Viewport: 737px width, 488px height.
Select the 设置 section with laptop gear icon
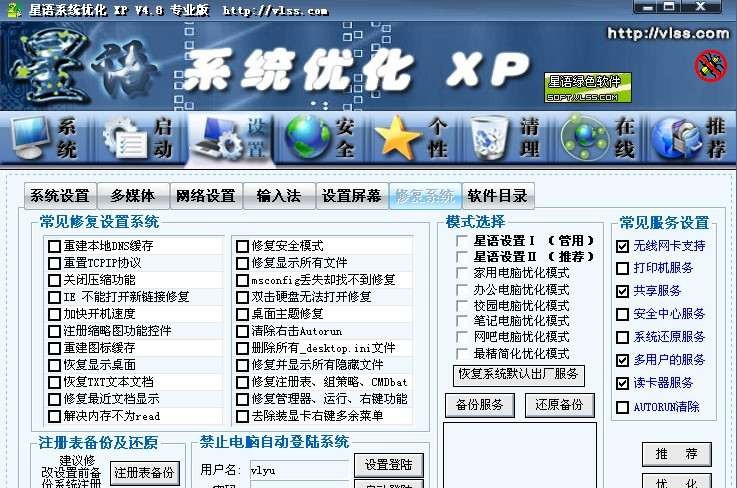(x=230, y=138)
